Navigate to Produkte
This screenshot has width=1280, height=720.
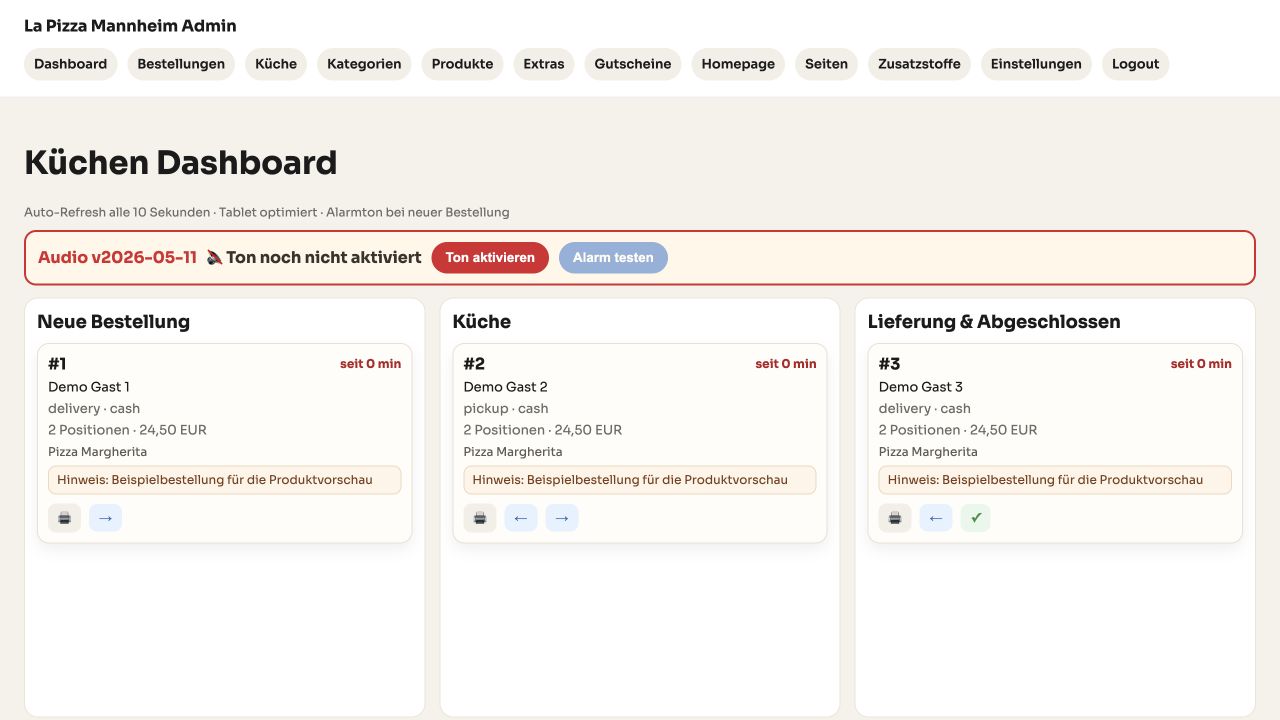(462, 64)
